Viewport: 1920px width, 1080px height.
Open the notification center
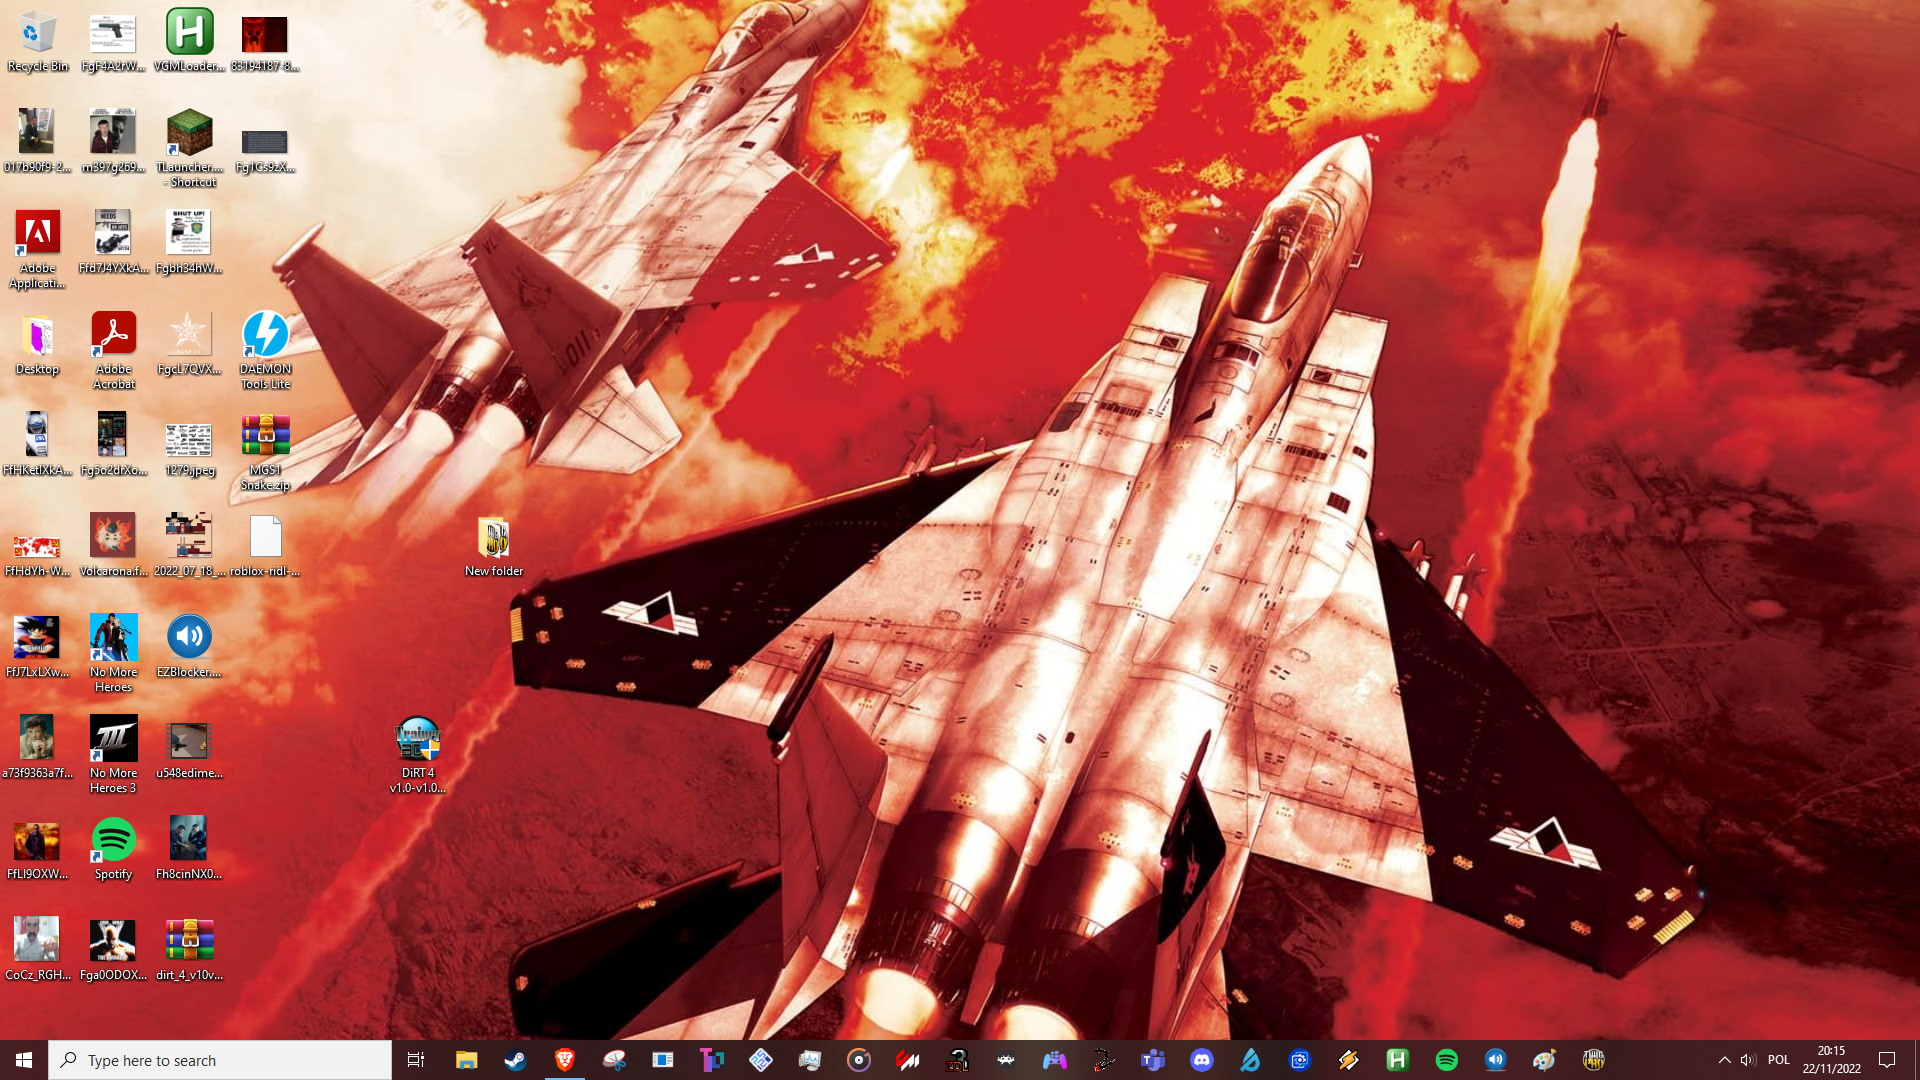[1887, 1060]
